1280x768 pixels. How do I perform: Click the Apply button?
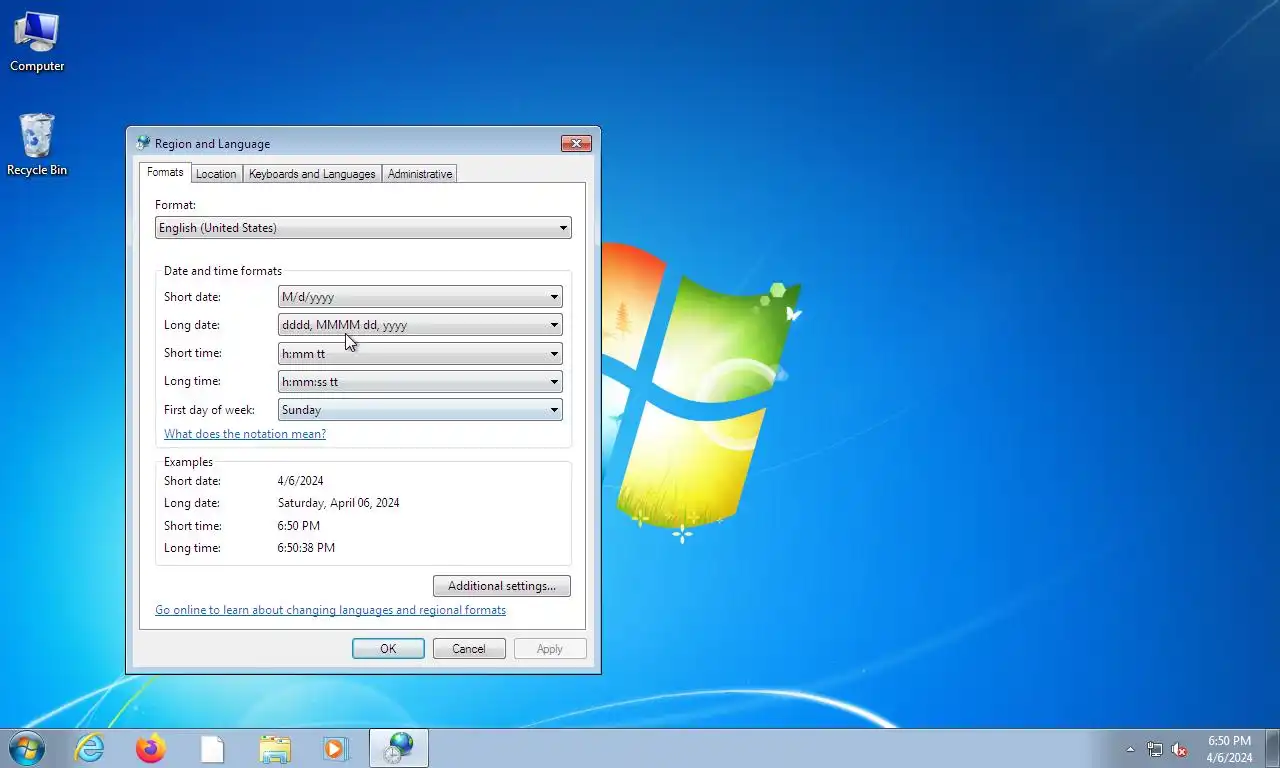coord(550,649)
